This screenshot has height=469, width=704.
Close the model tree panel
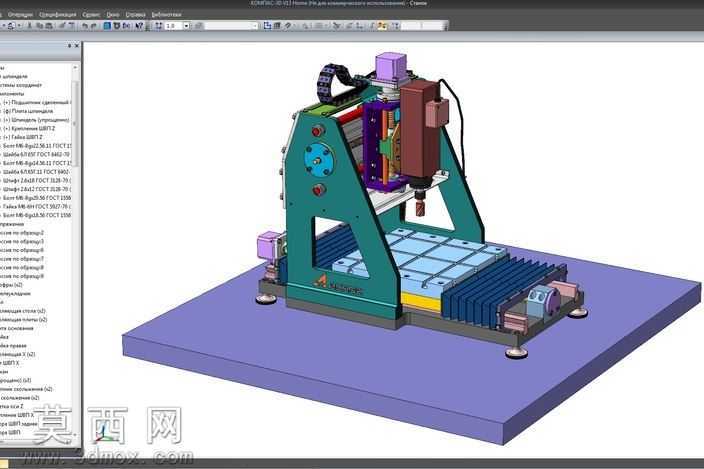(x=77, y=45)
